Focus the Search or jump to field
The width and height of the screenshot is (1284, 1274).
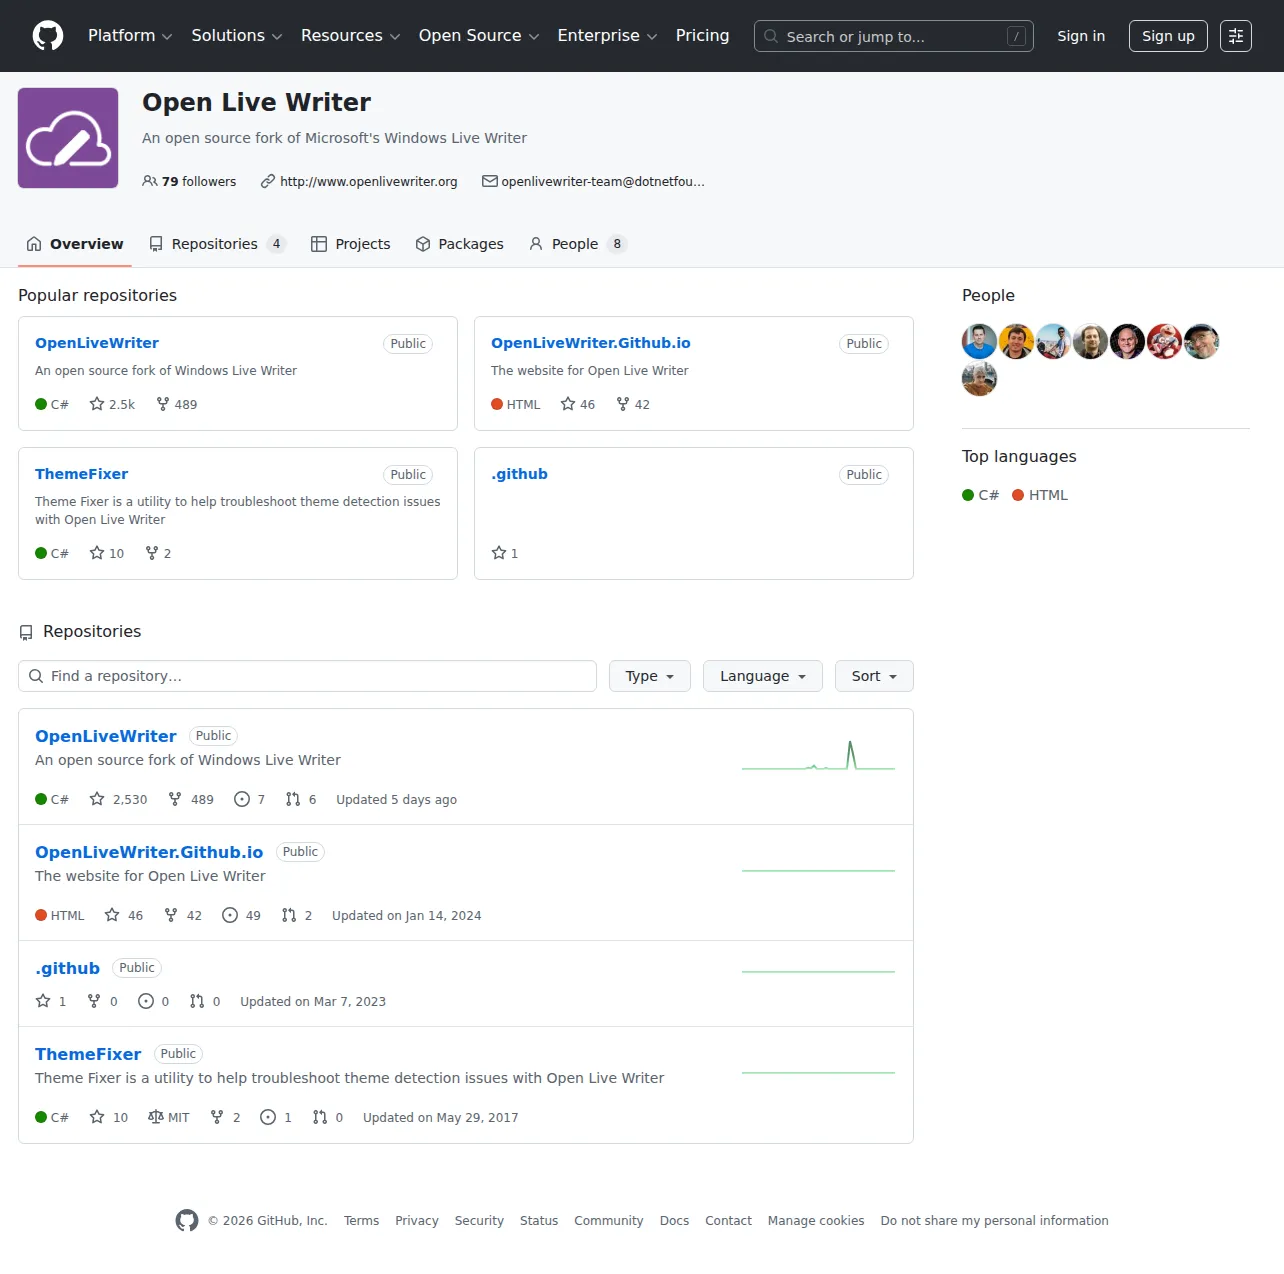click(894, 36)
